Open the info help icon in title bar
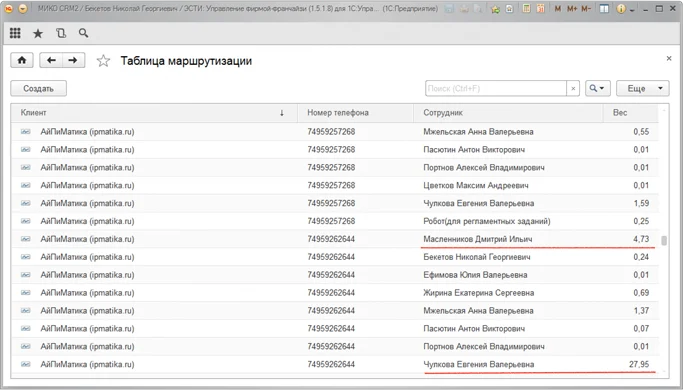This screenshot has width=683, height=390. click(621, 9)
